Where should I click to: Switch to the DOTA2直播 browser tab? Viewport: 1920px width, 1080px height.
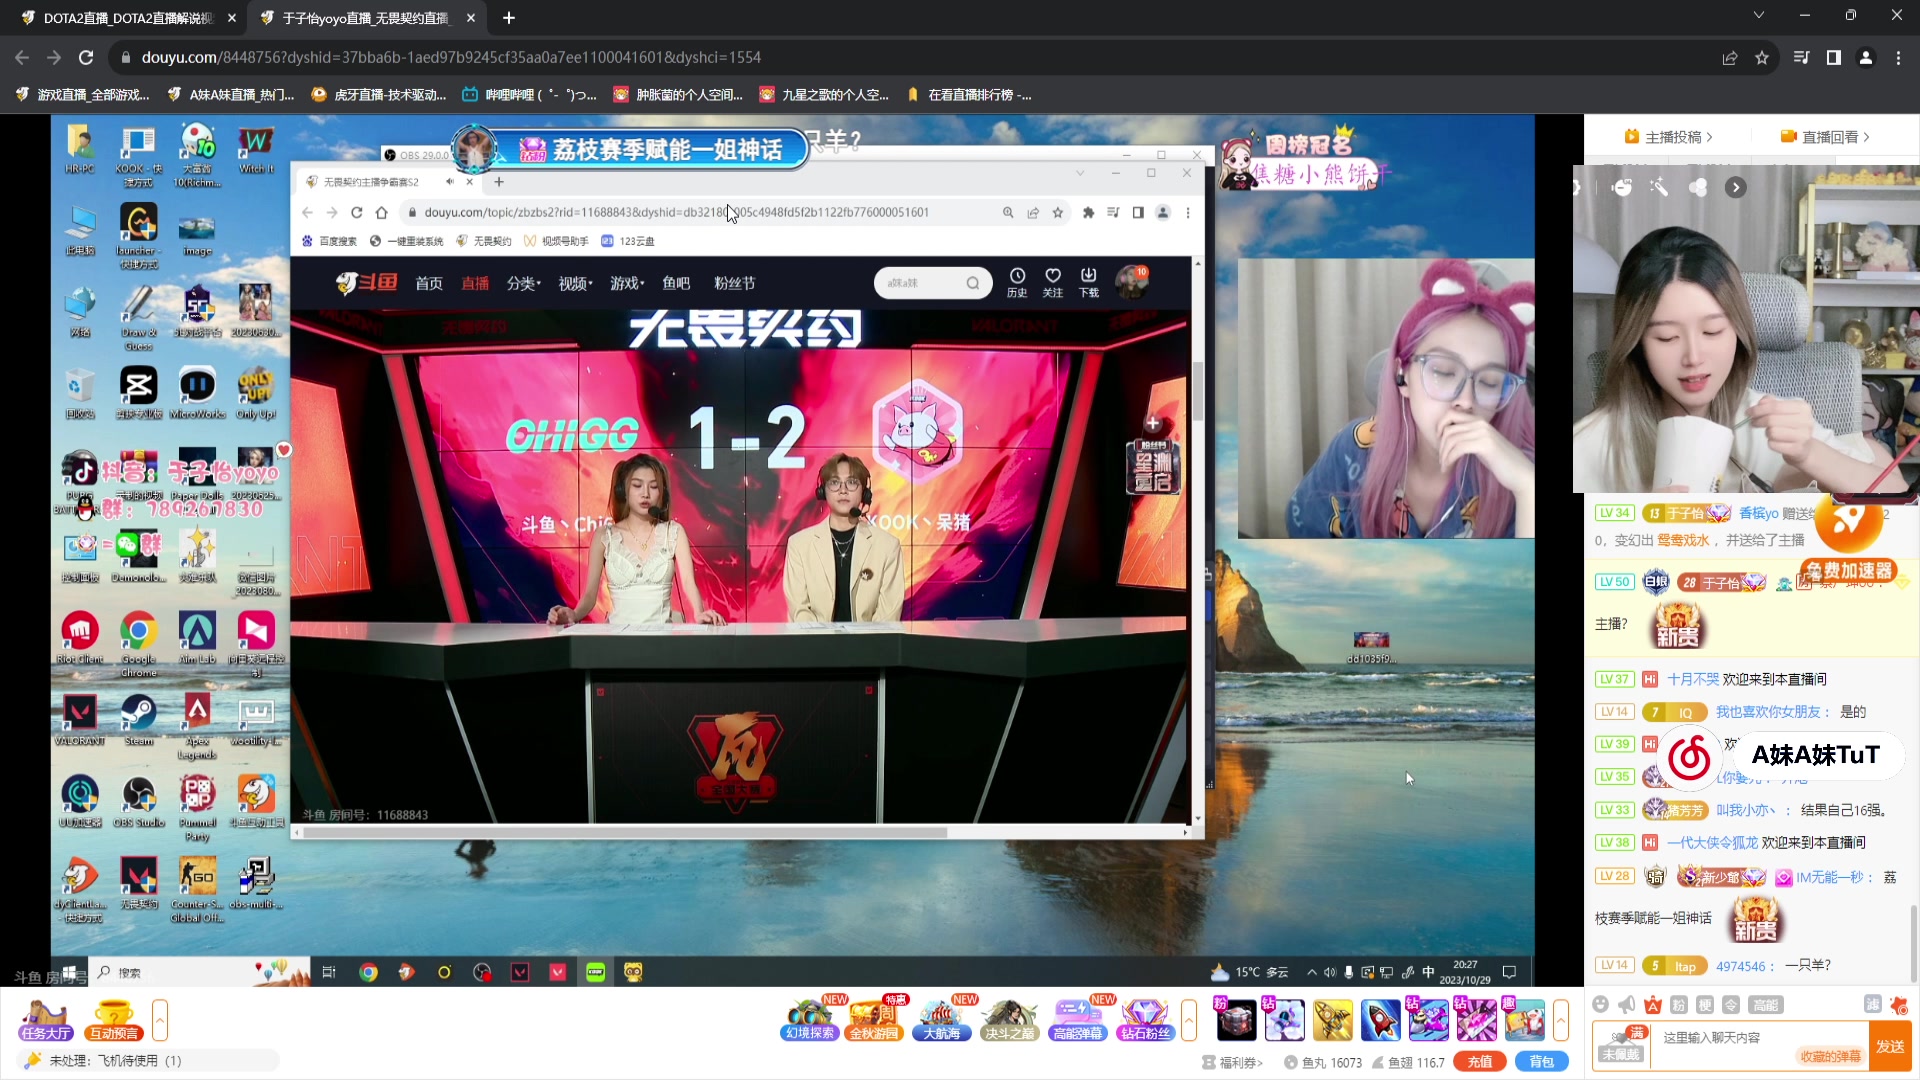point(128,17)
